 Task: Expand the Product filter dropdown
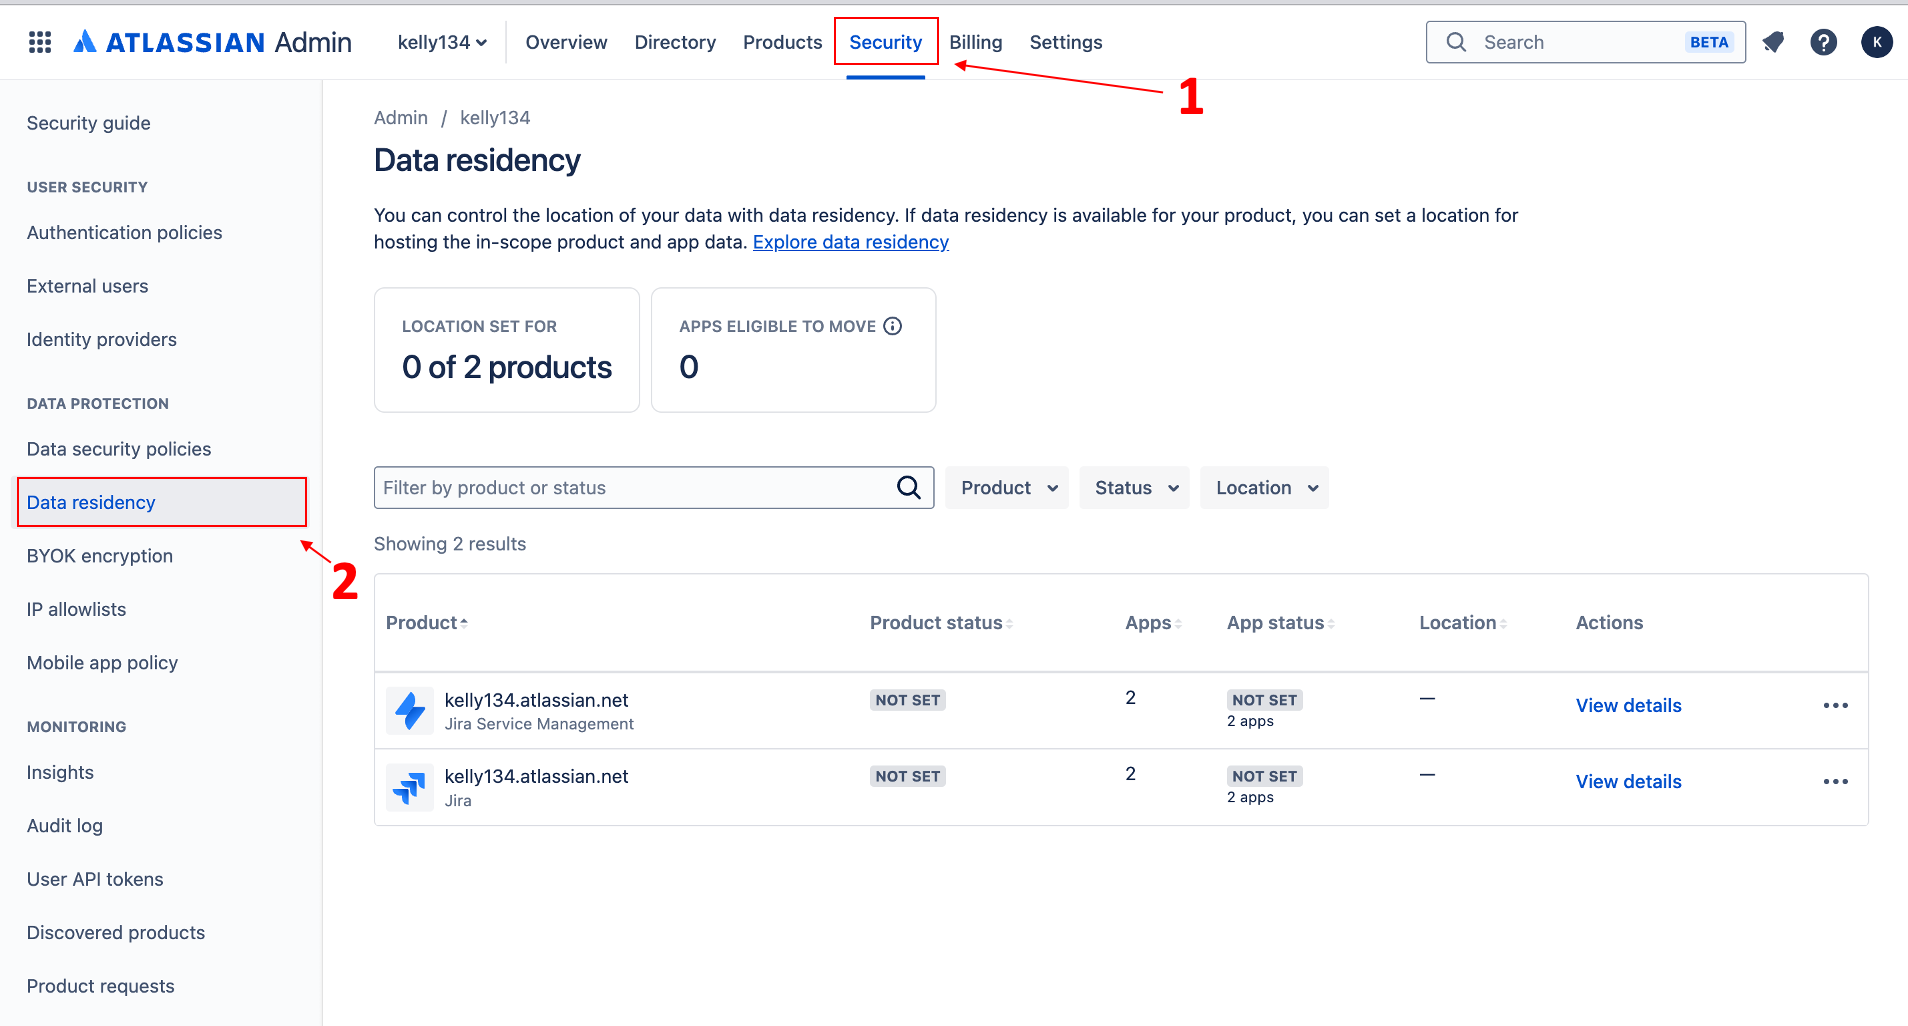click(1007, 488)
